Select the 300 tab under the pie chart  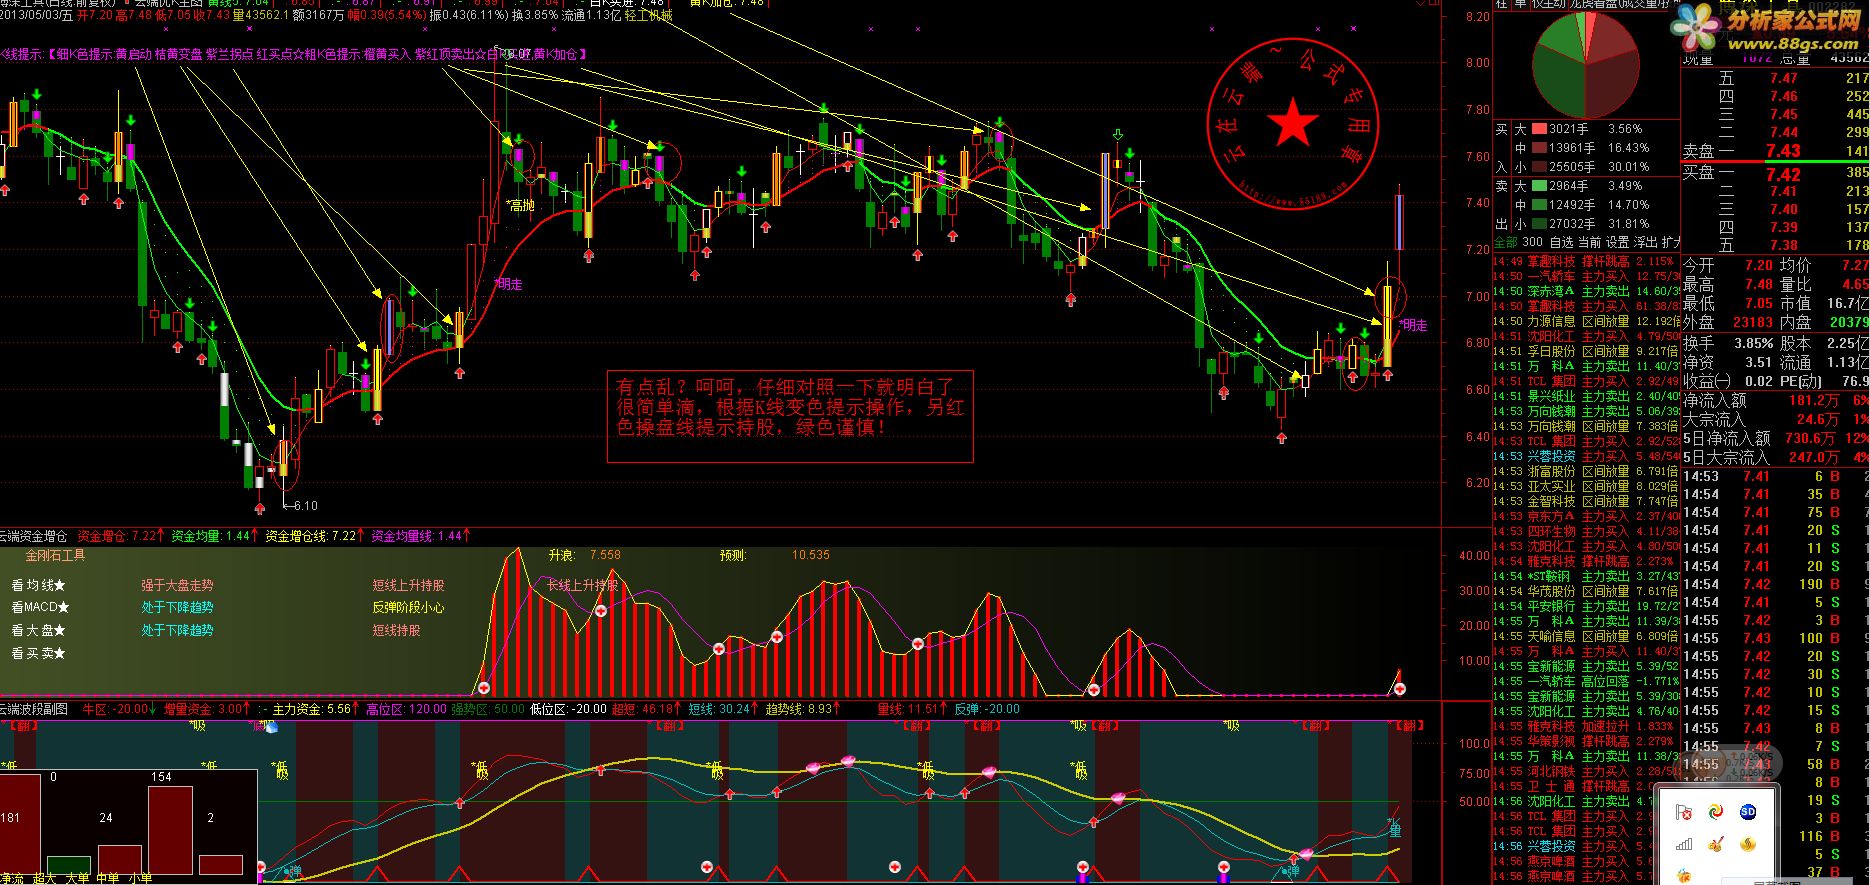tap(1532, 242)
